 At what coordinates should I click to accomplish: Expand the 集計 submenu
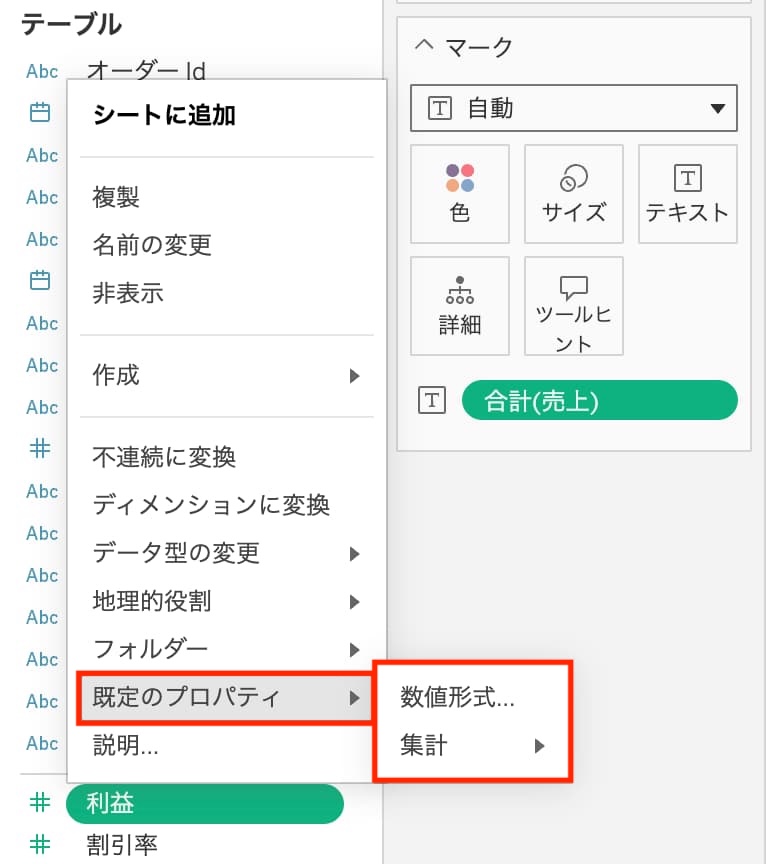[472, 745]
